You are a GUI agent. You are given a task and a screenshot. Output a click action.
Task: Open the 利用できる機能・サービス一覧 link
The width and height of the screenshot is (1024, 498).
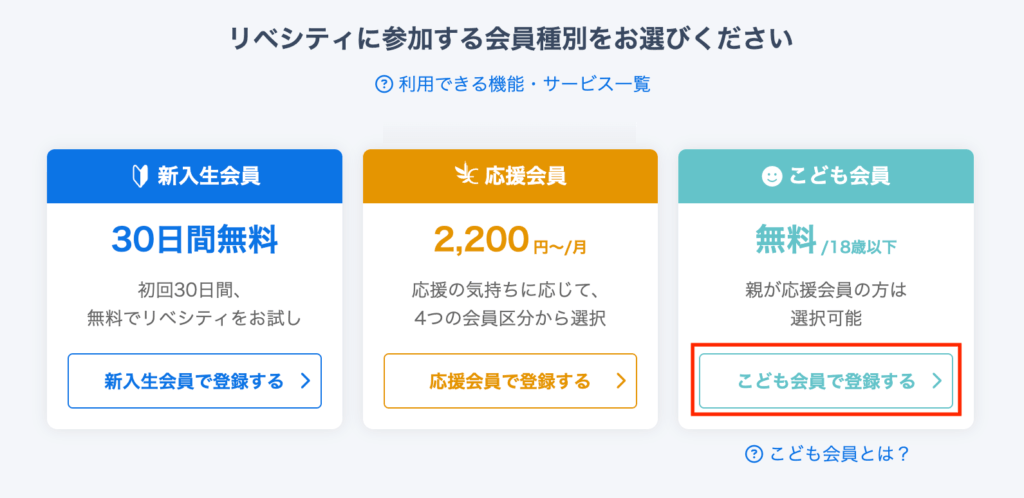(x=522, y=84)
